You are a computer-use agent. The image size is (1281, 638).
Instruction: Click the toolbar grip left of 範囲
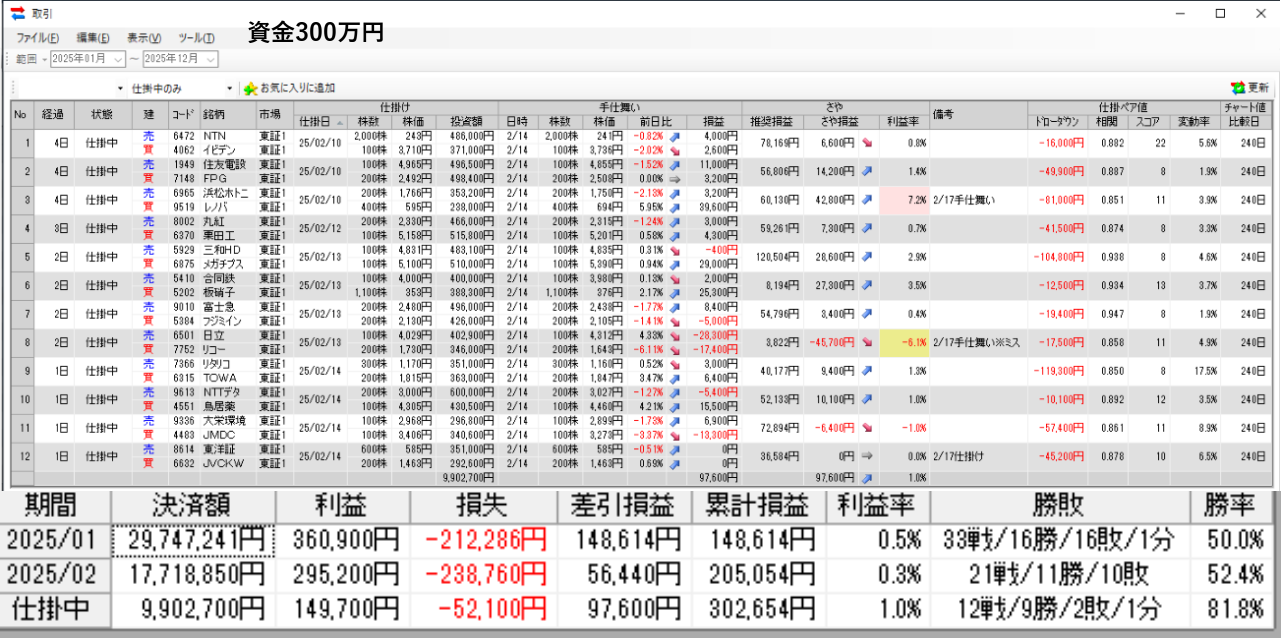(8, 59)
